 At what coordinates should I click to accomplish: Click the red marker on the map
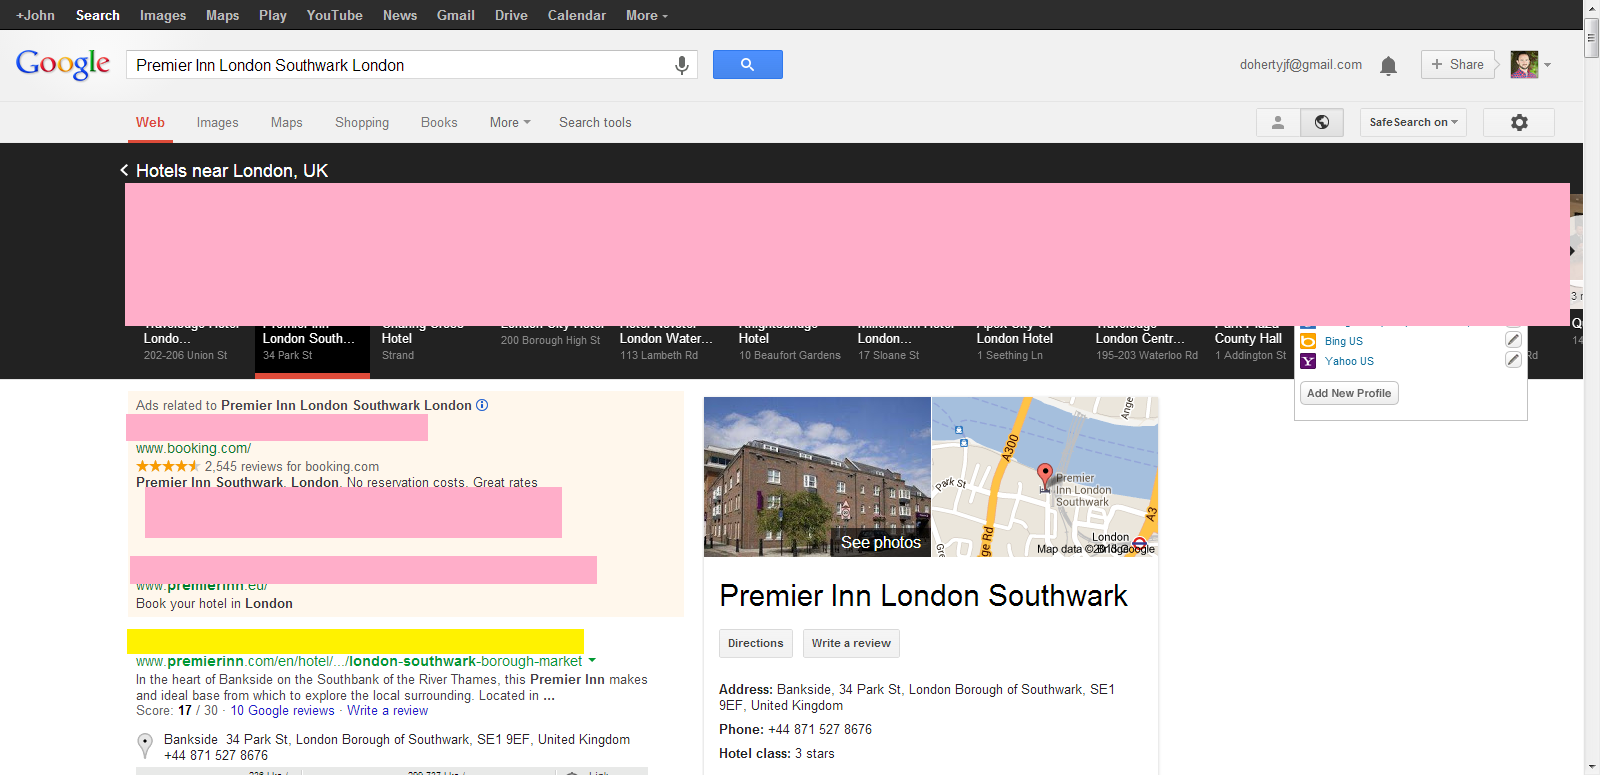click(x=1045, y=474)
